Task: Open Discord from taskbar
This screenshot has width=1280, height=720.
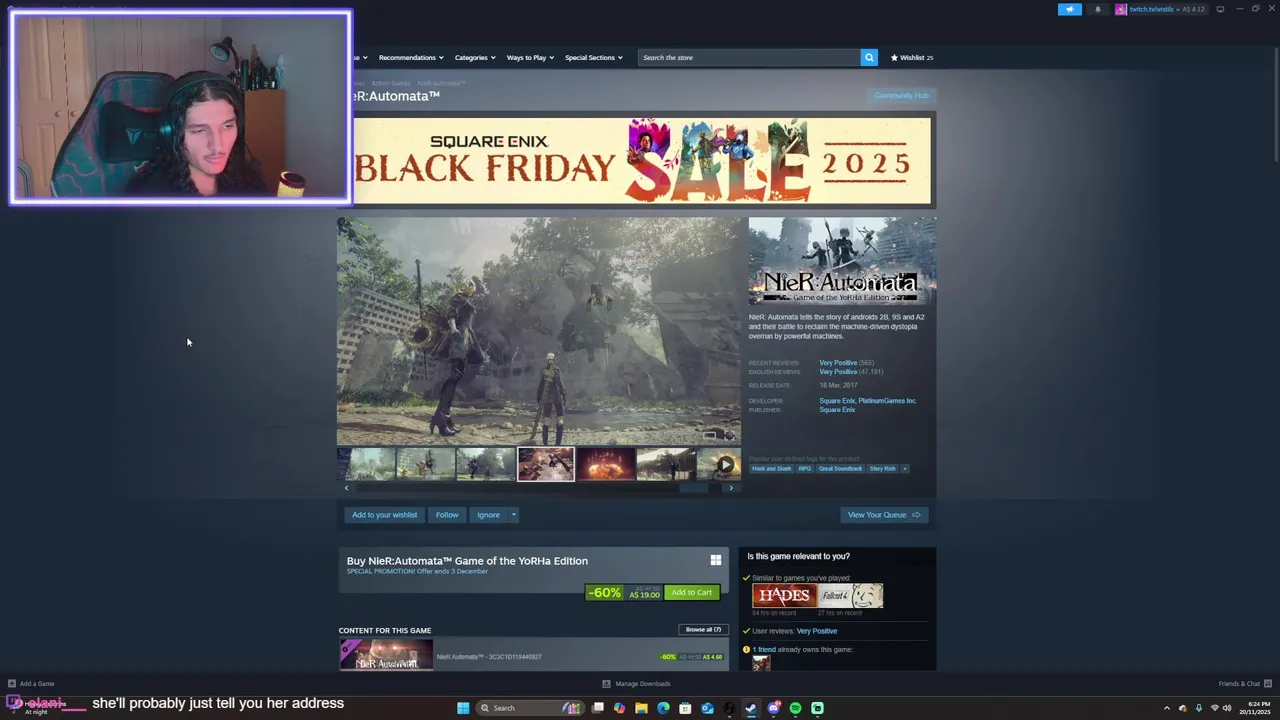Action: pos(773,708)
